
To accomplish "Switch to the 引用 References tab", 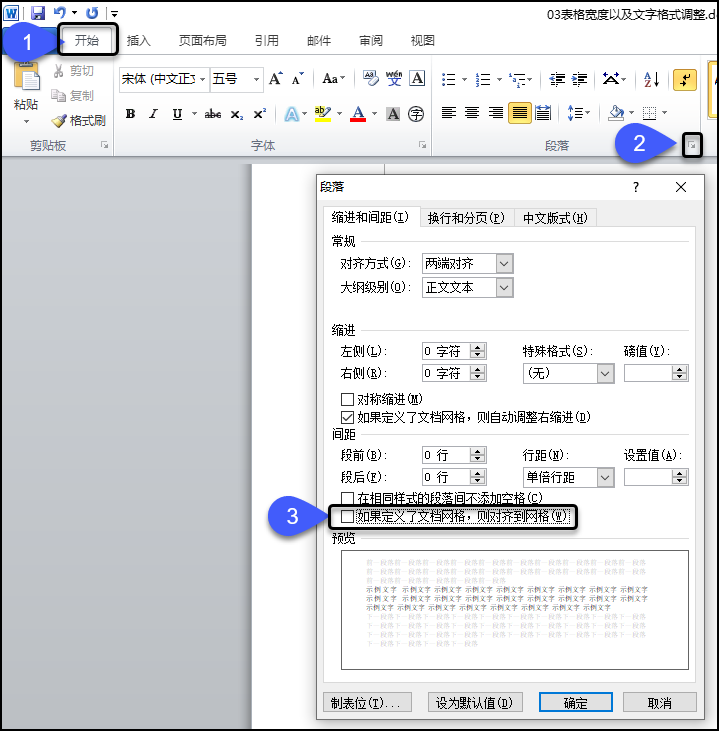I will tap(267, 41).
